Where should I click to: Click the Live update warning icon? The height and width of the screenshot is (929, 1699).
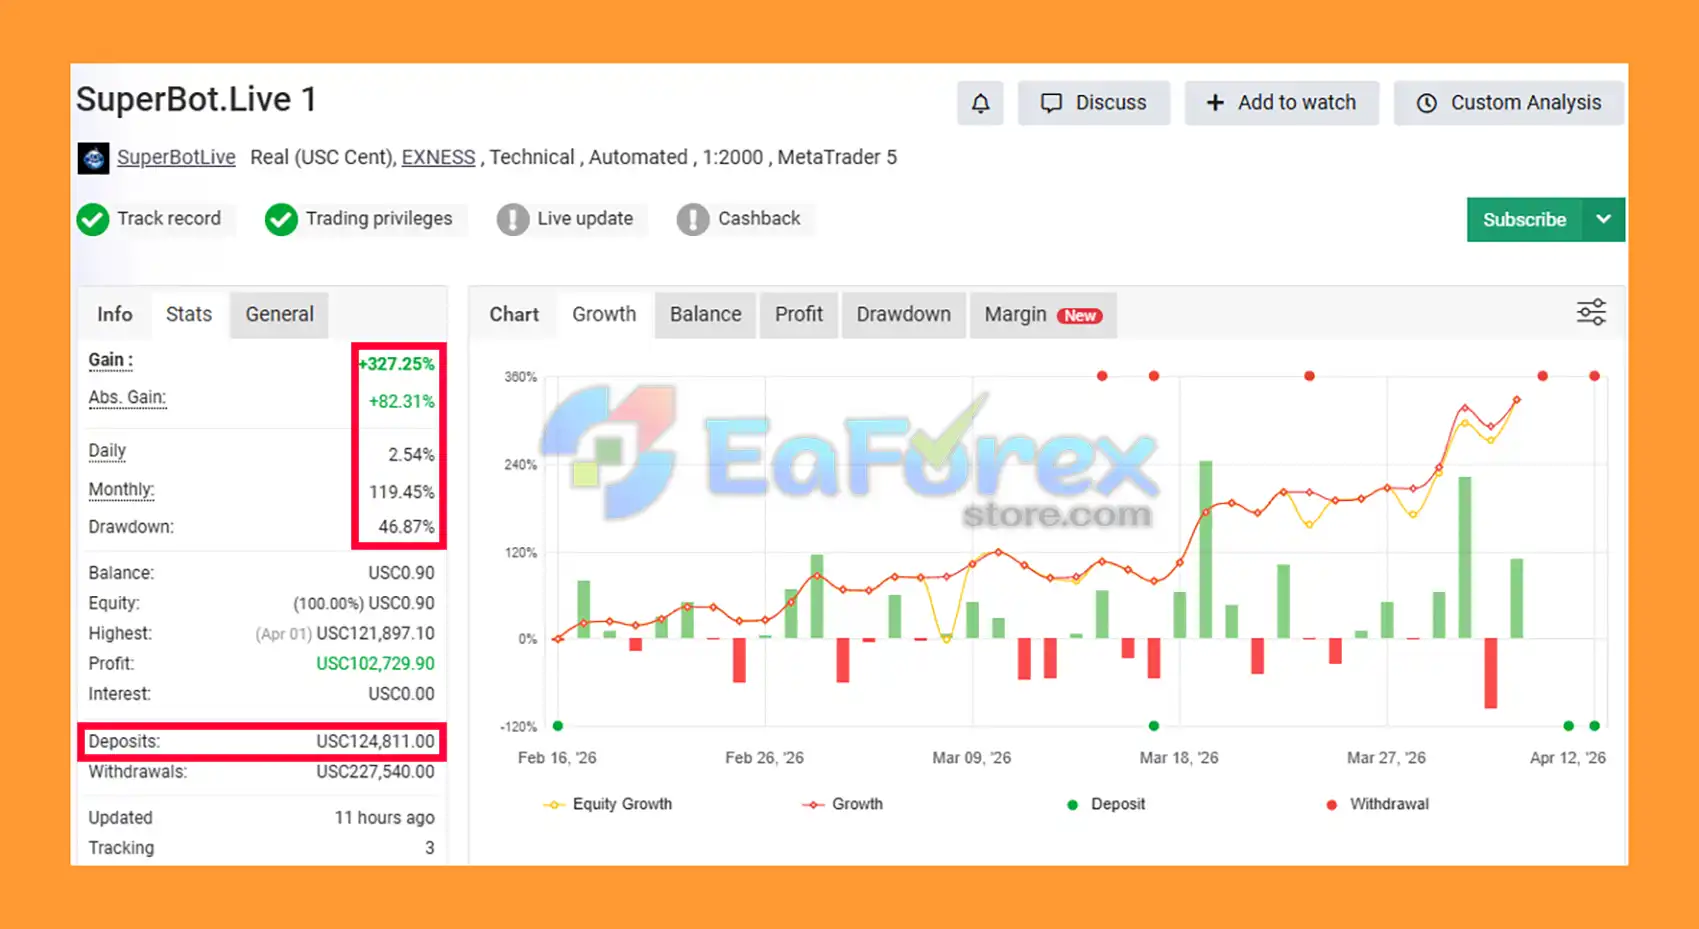(513, 219)
